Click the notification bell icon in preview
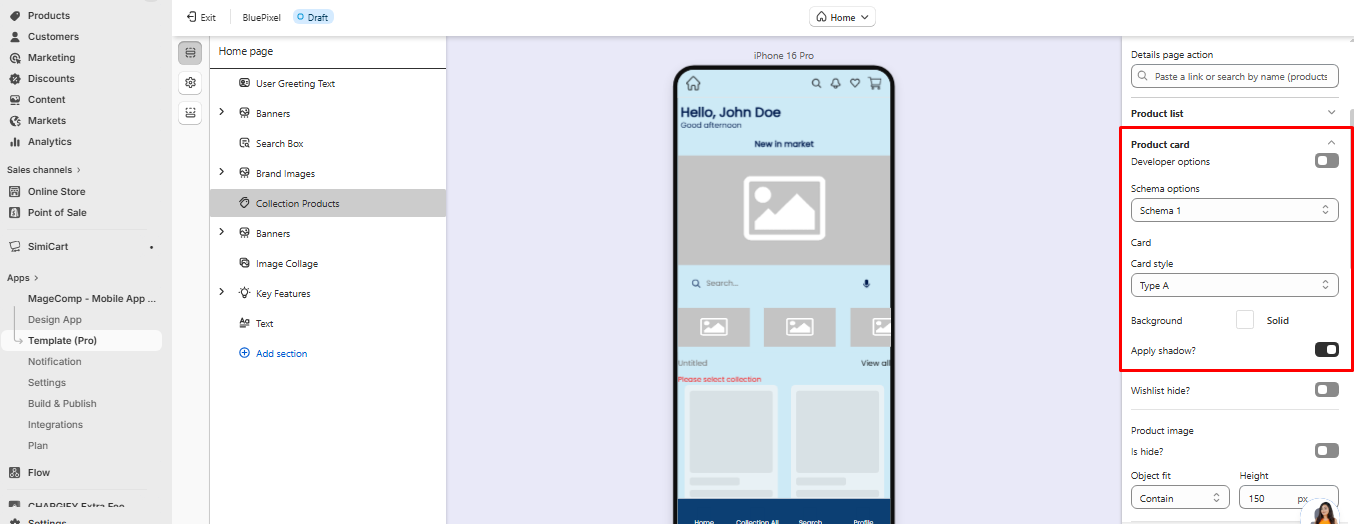Image resolution: width=1354 pixels, height=524 pixels. coord(836,84)
